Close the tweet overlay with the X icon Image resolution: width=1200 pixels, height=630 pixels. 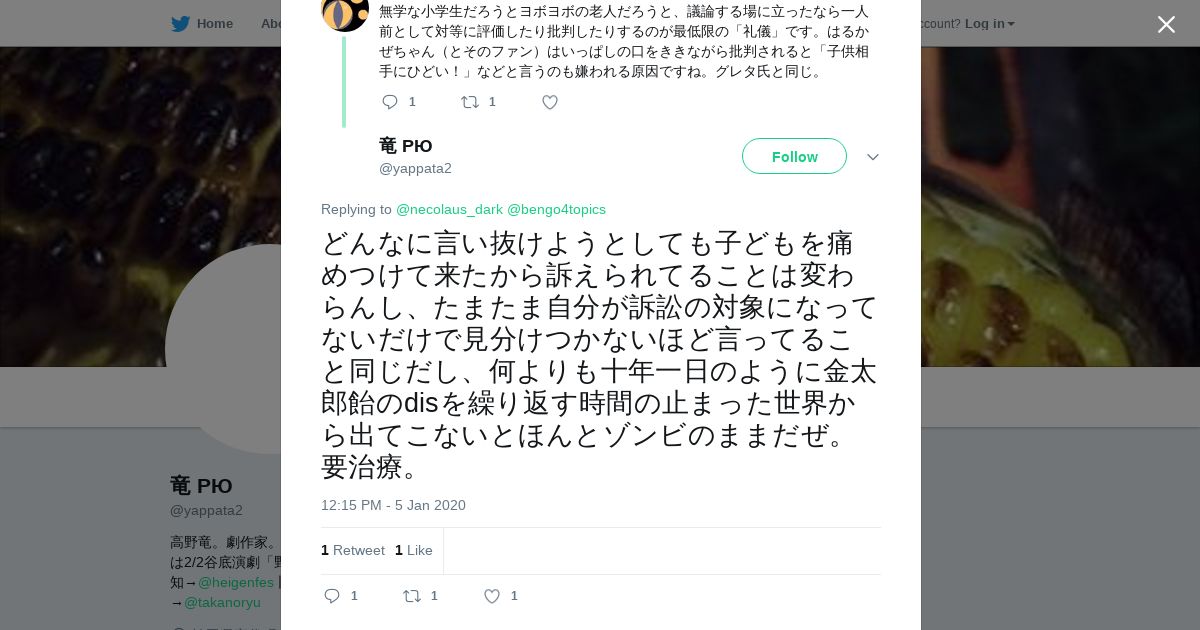point(1166,25)
